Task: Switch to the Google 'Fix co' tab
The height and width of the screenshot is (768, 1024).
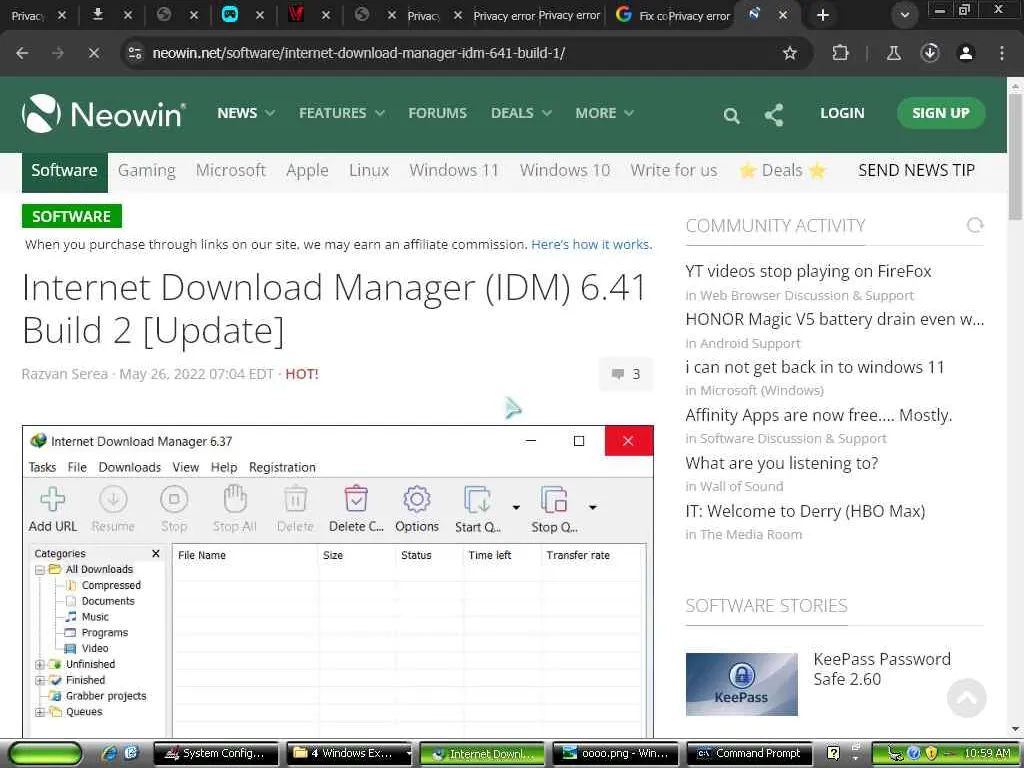Action: tap(643, 15)
